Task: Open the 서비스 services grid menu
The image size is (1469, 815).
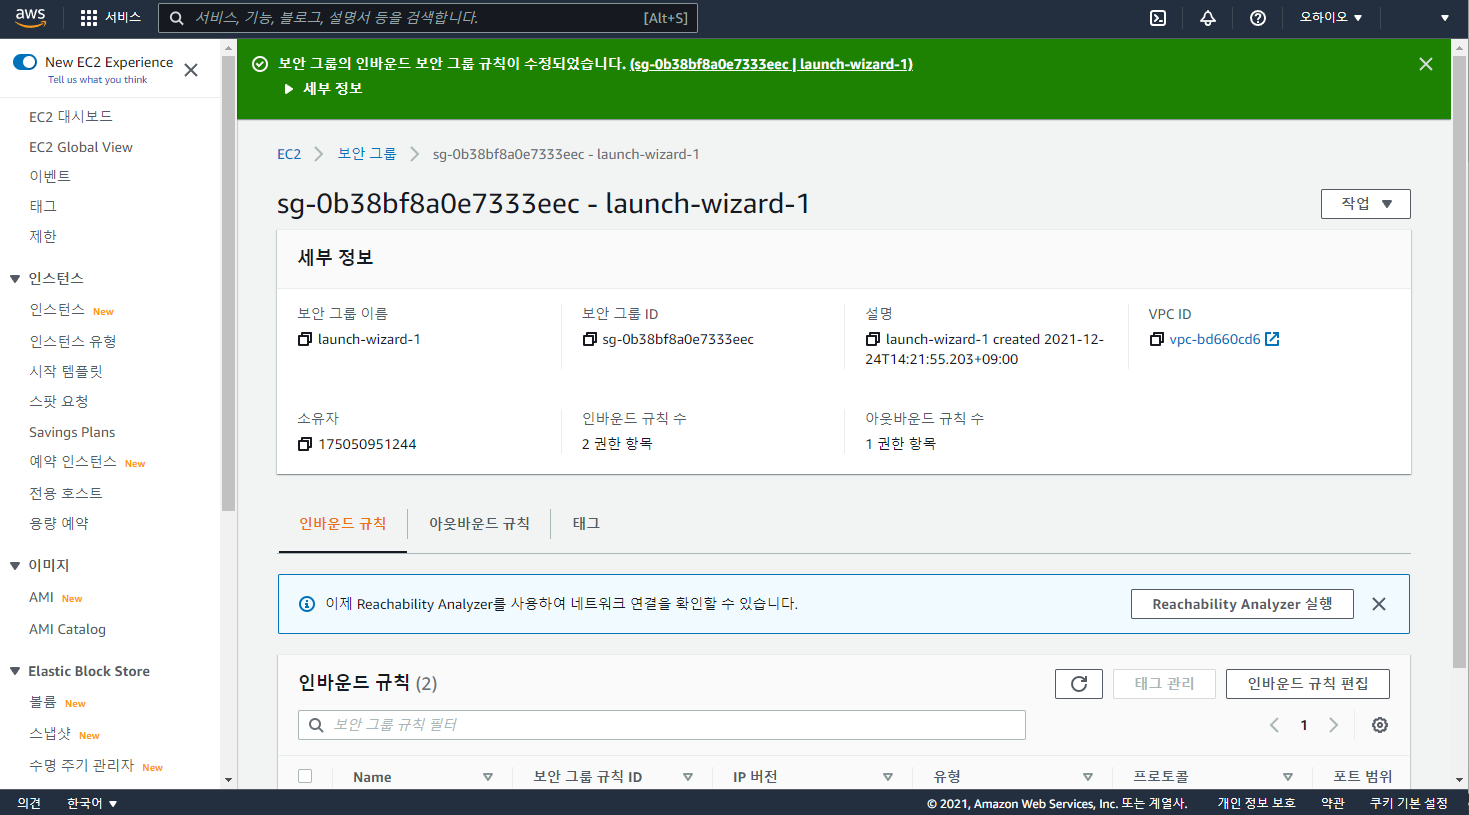Action: tap(111, 18)
